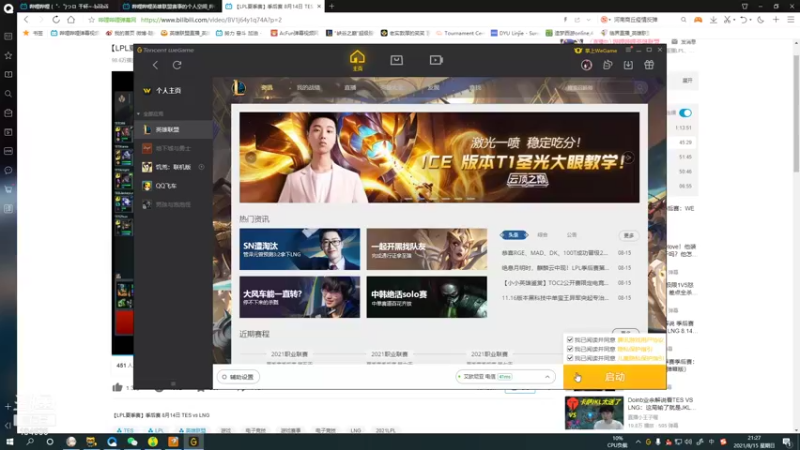Click the taskbar clock showing 21:27
800x450 pixels.
754,442
